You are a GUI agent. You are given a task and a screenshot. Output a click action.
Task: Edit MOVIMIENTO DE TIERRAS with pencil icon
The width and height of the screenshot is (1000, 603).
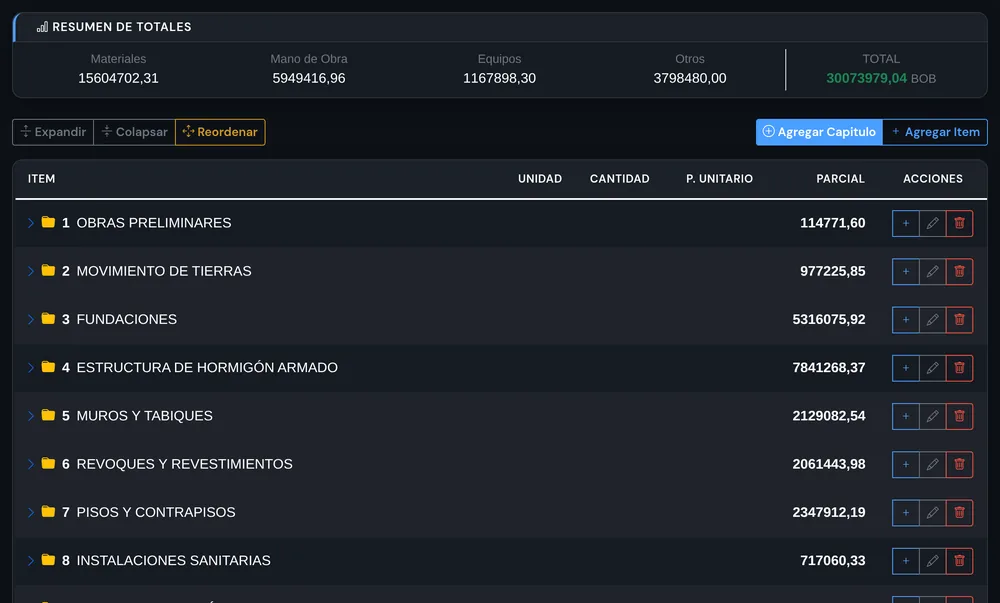[932, 272]
